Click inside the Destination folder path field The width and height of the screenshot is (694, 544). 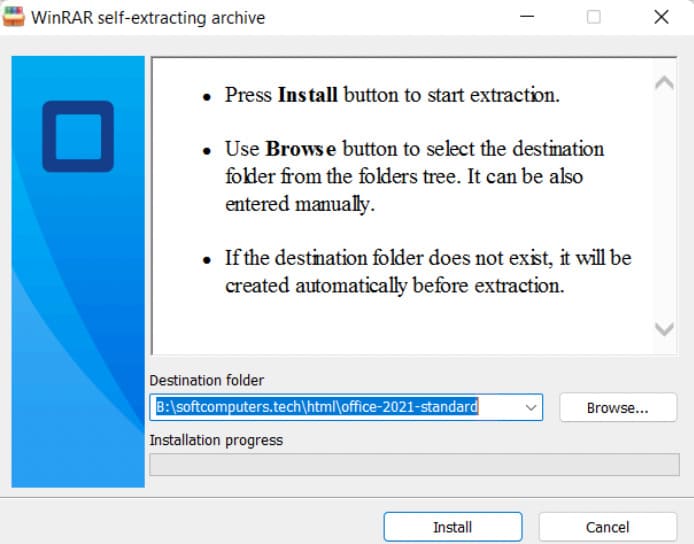(330, 407)
